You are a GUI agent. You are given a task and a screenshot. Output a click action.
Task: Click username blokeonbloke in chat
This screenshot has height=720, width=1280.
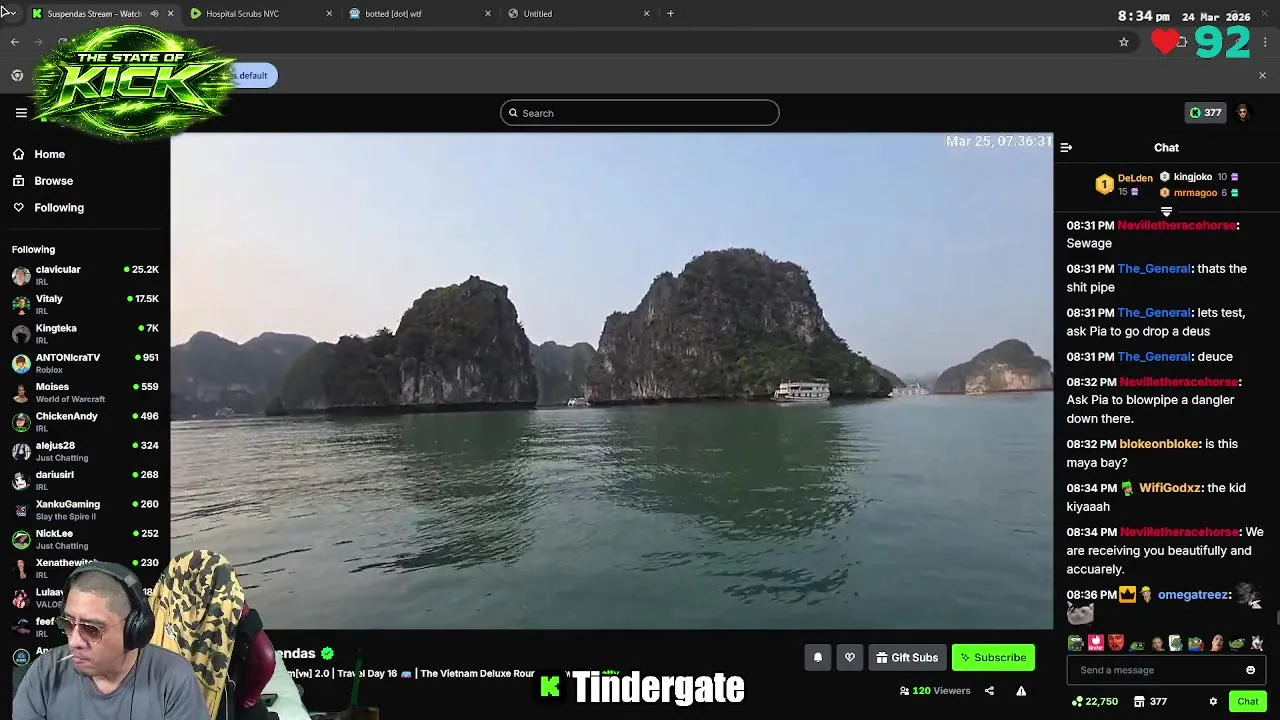(1159, 444)
